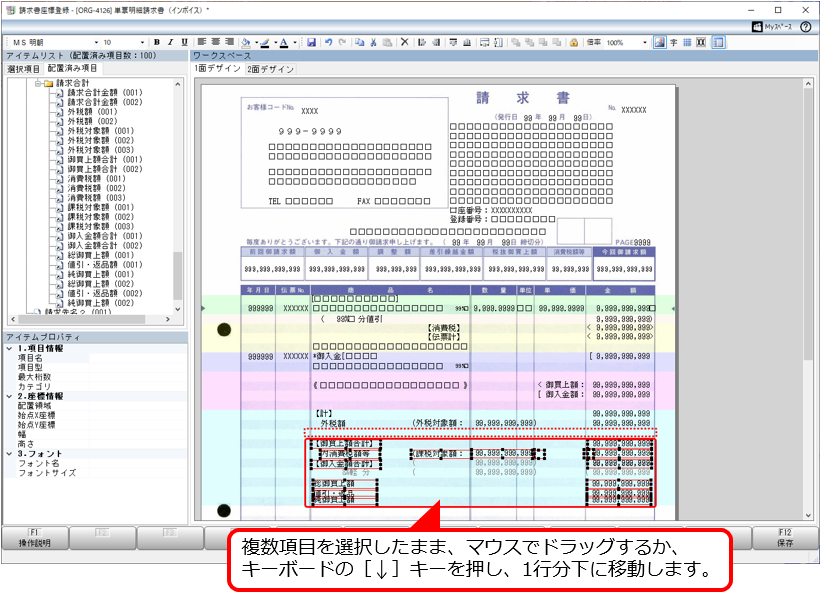
Task: Click the F12 保存 button
Action: [x=785, y=538]
